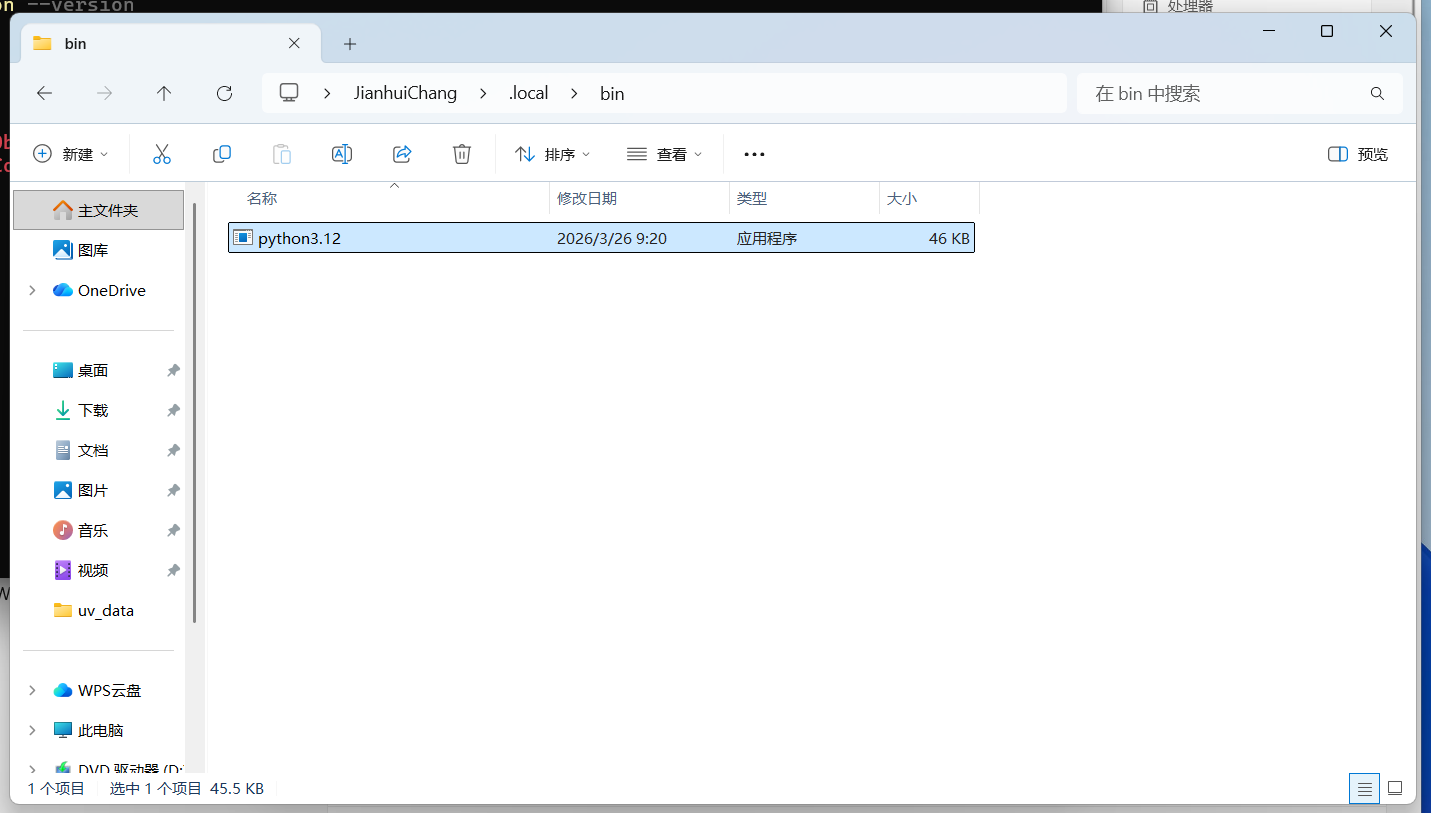The image size is (1431, 813).
Task: Expand the OneDrive tree node
Action: pos(32,290)
